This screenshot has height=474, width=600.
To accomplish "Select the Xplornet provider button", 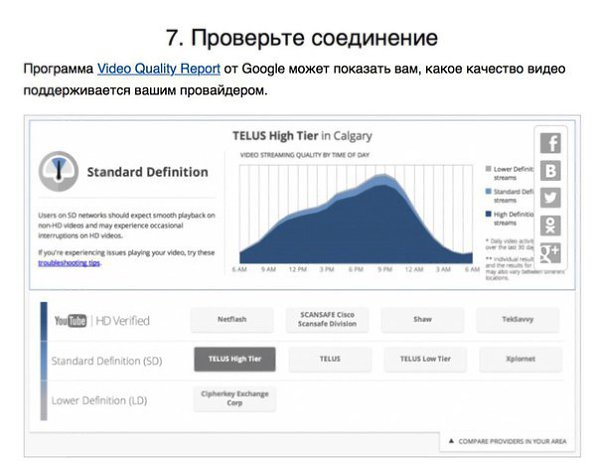I will click(520, 359).
